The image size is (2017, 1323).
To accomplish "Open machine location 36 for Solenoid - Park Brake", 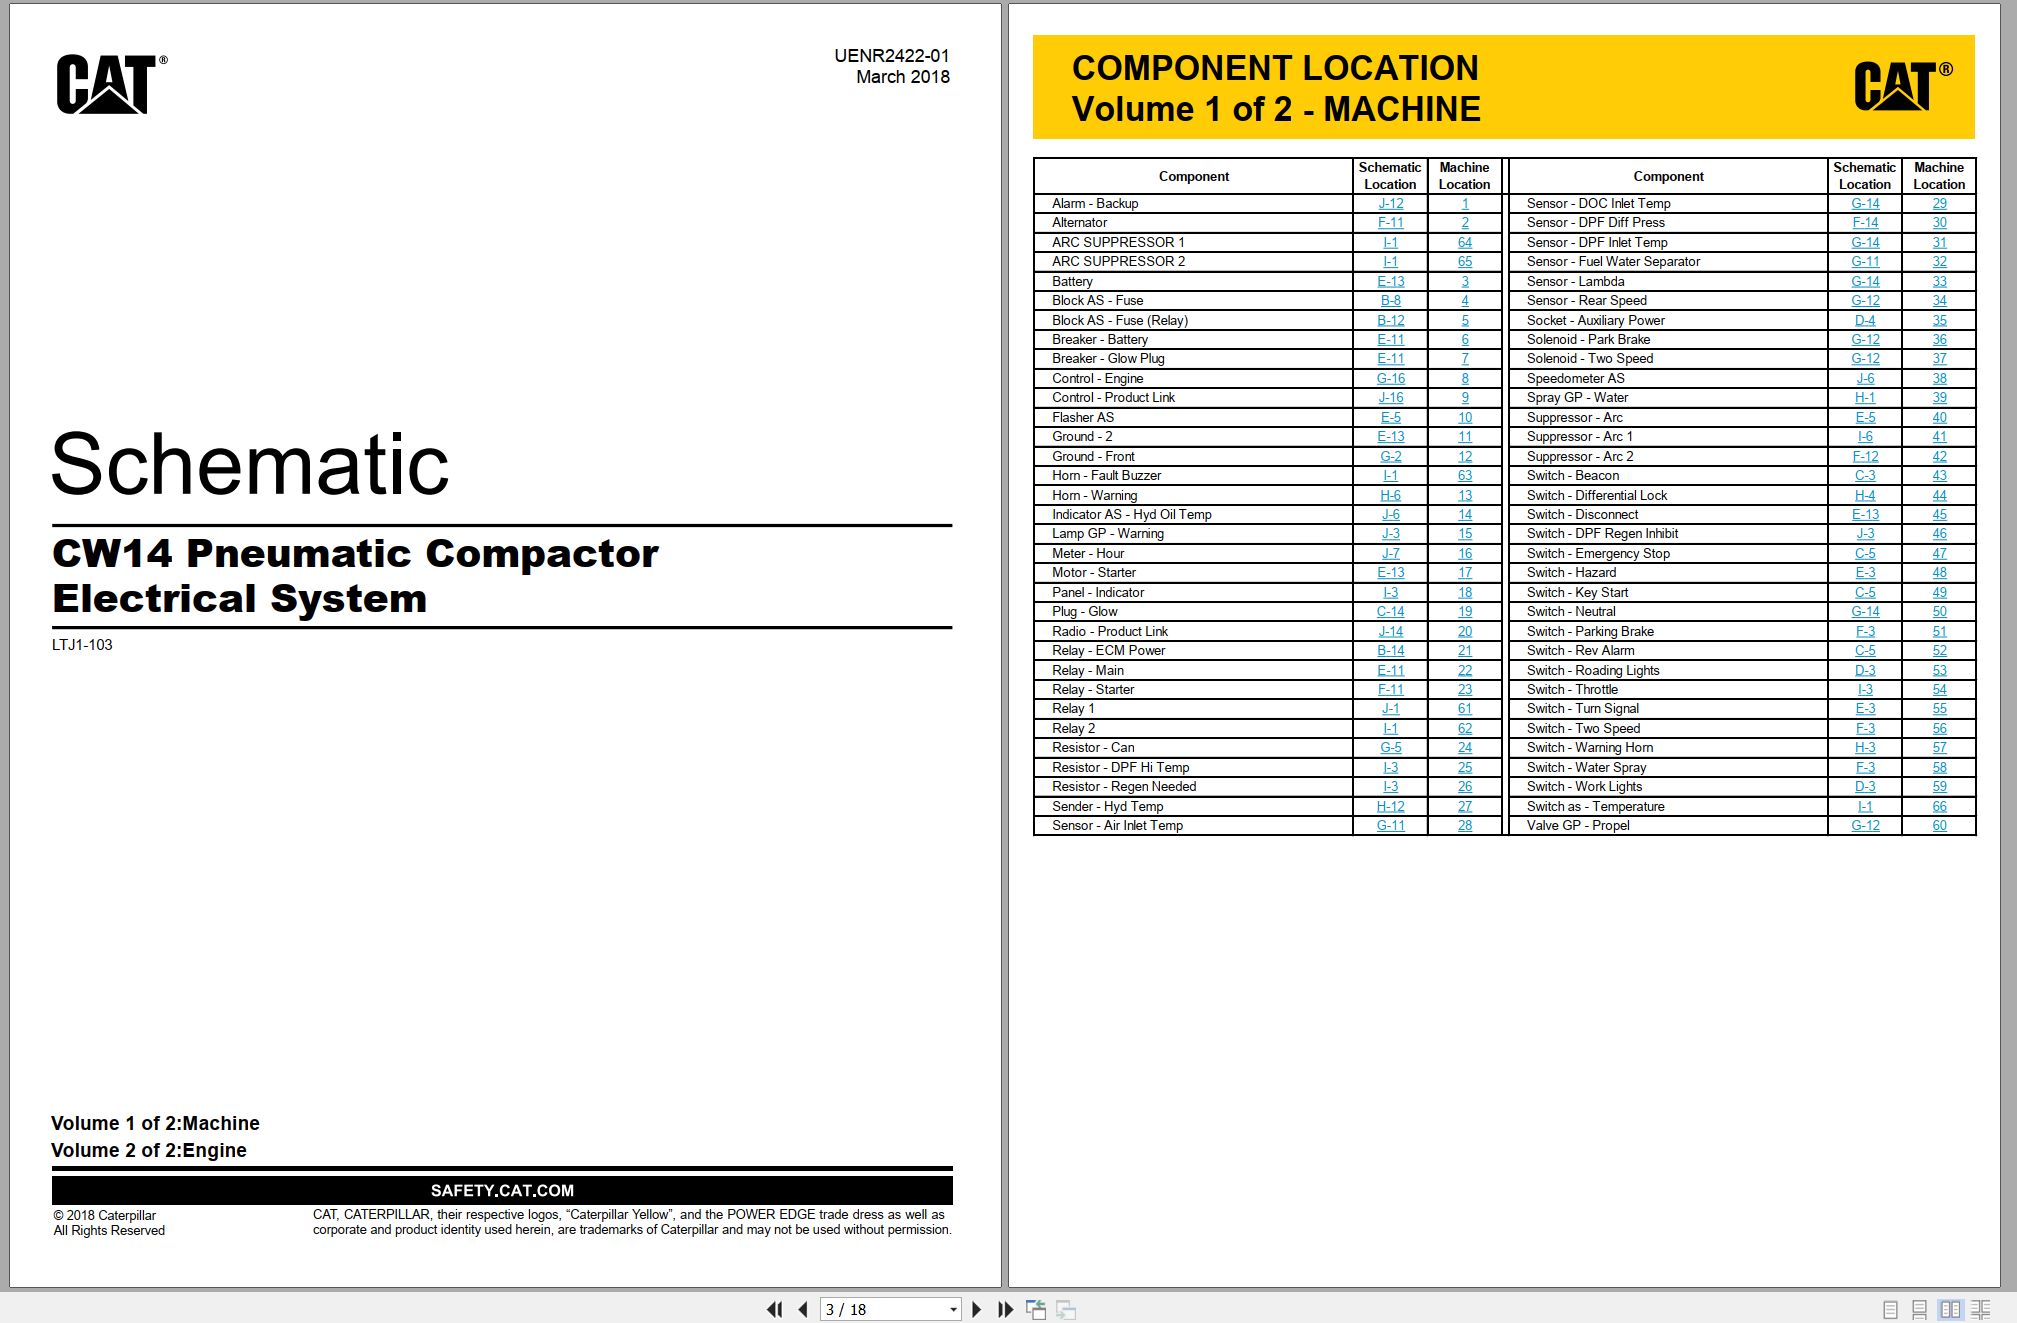I will [x=1939, y=339].
